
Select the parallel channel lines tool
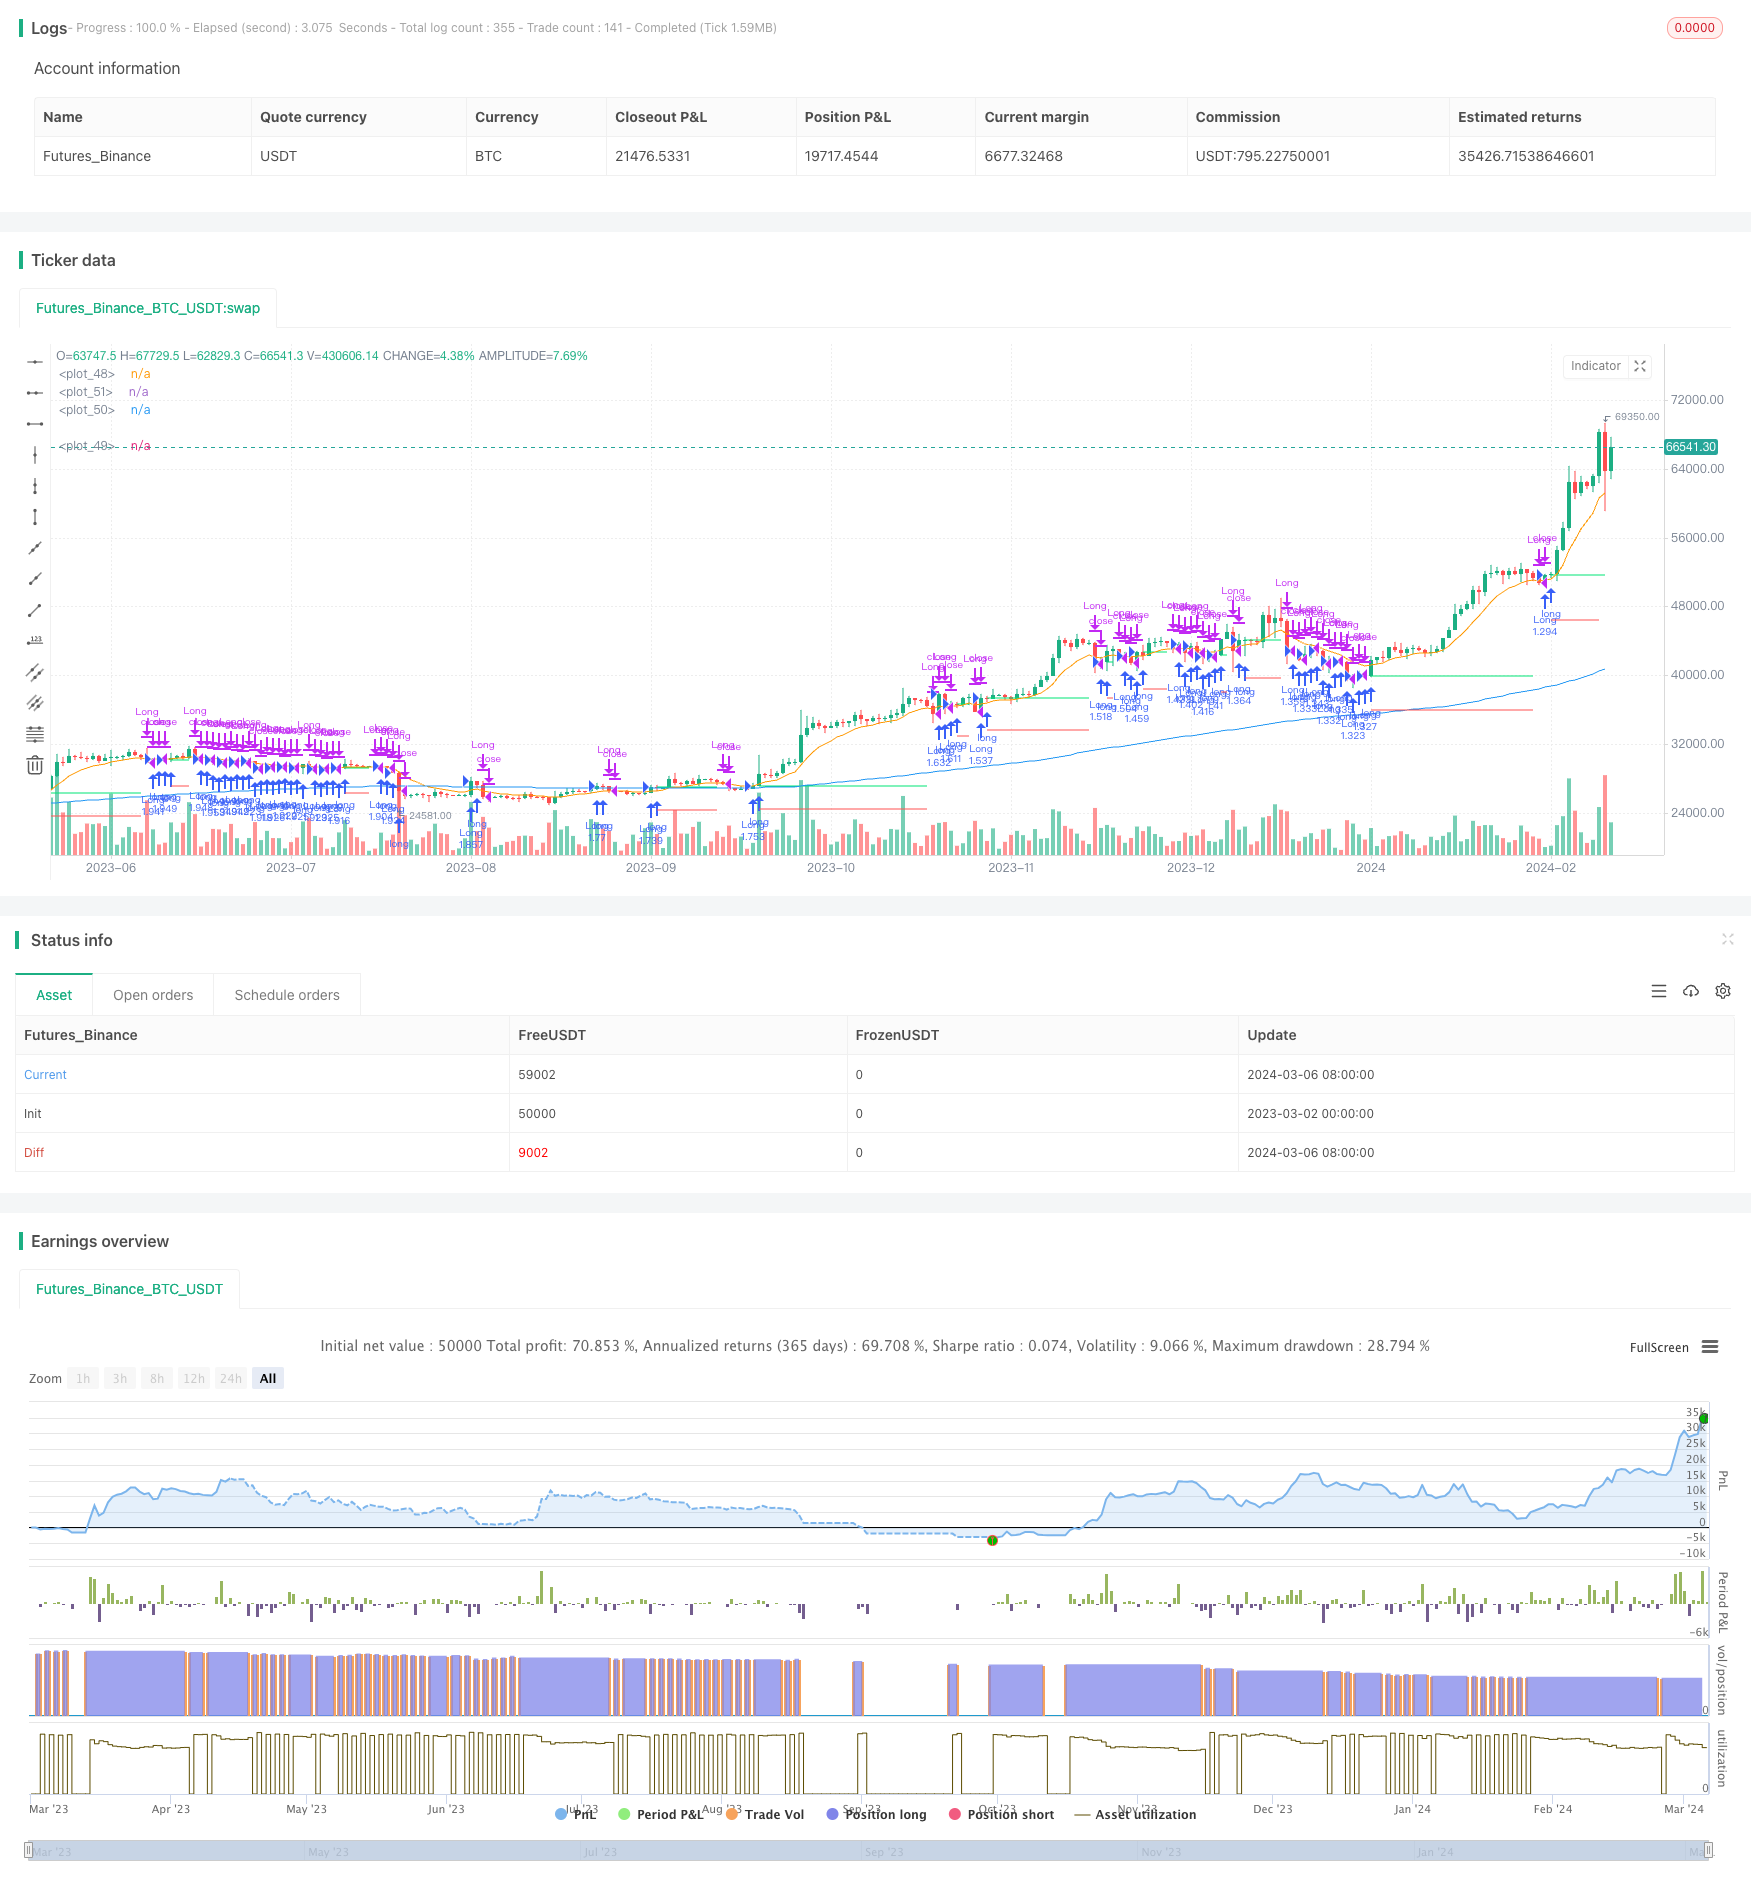[35, 672]
